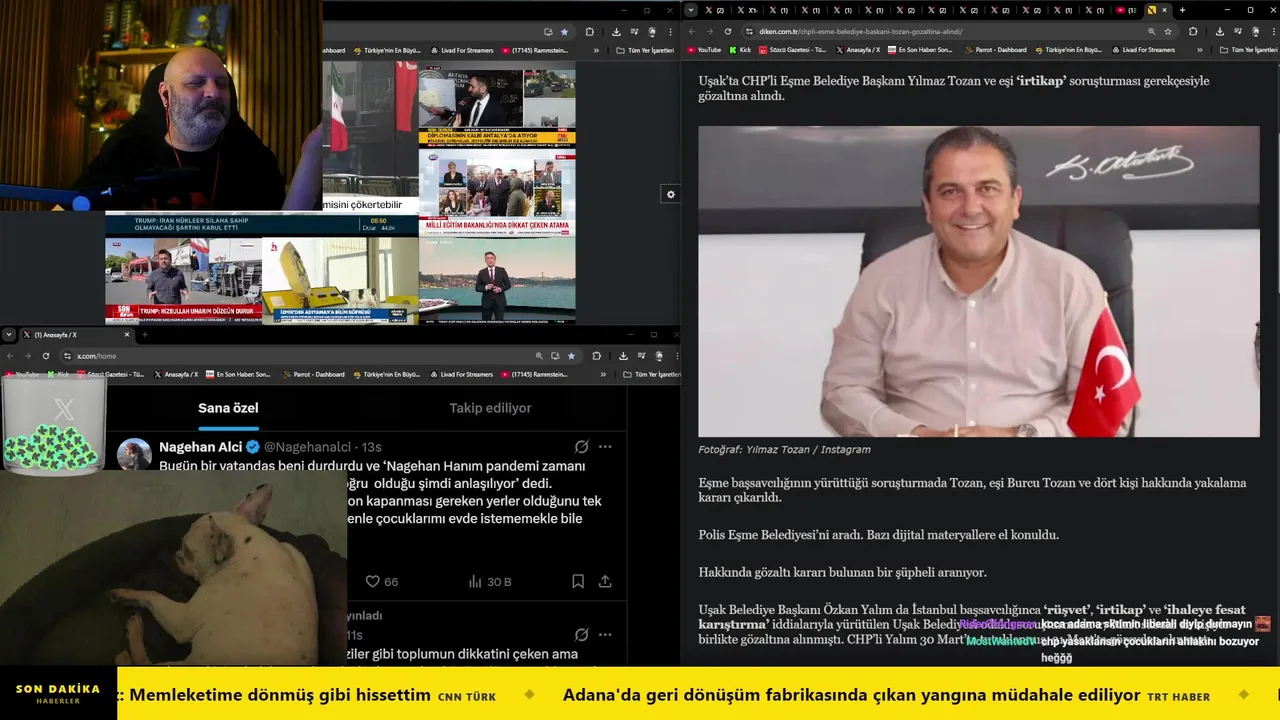Open the Yılmaz Tozan article photo

pyautogui.click(x=979, y=281)
